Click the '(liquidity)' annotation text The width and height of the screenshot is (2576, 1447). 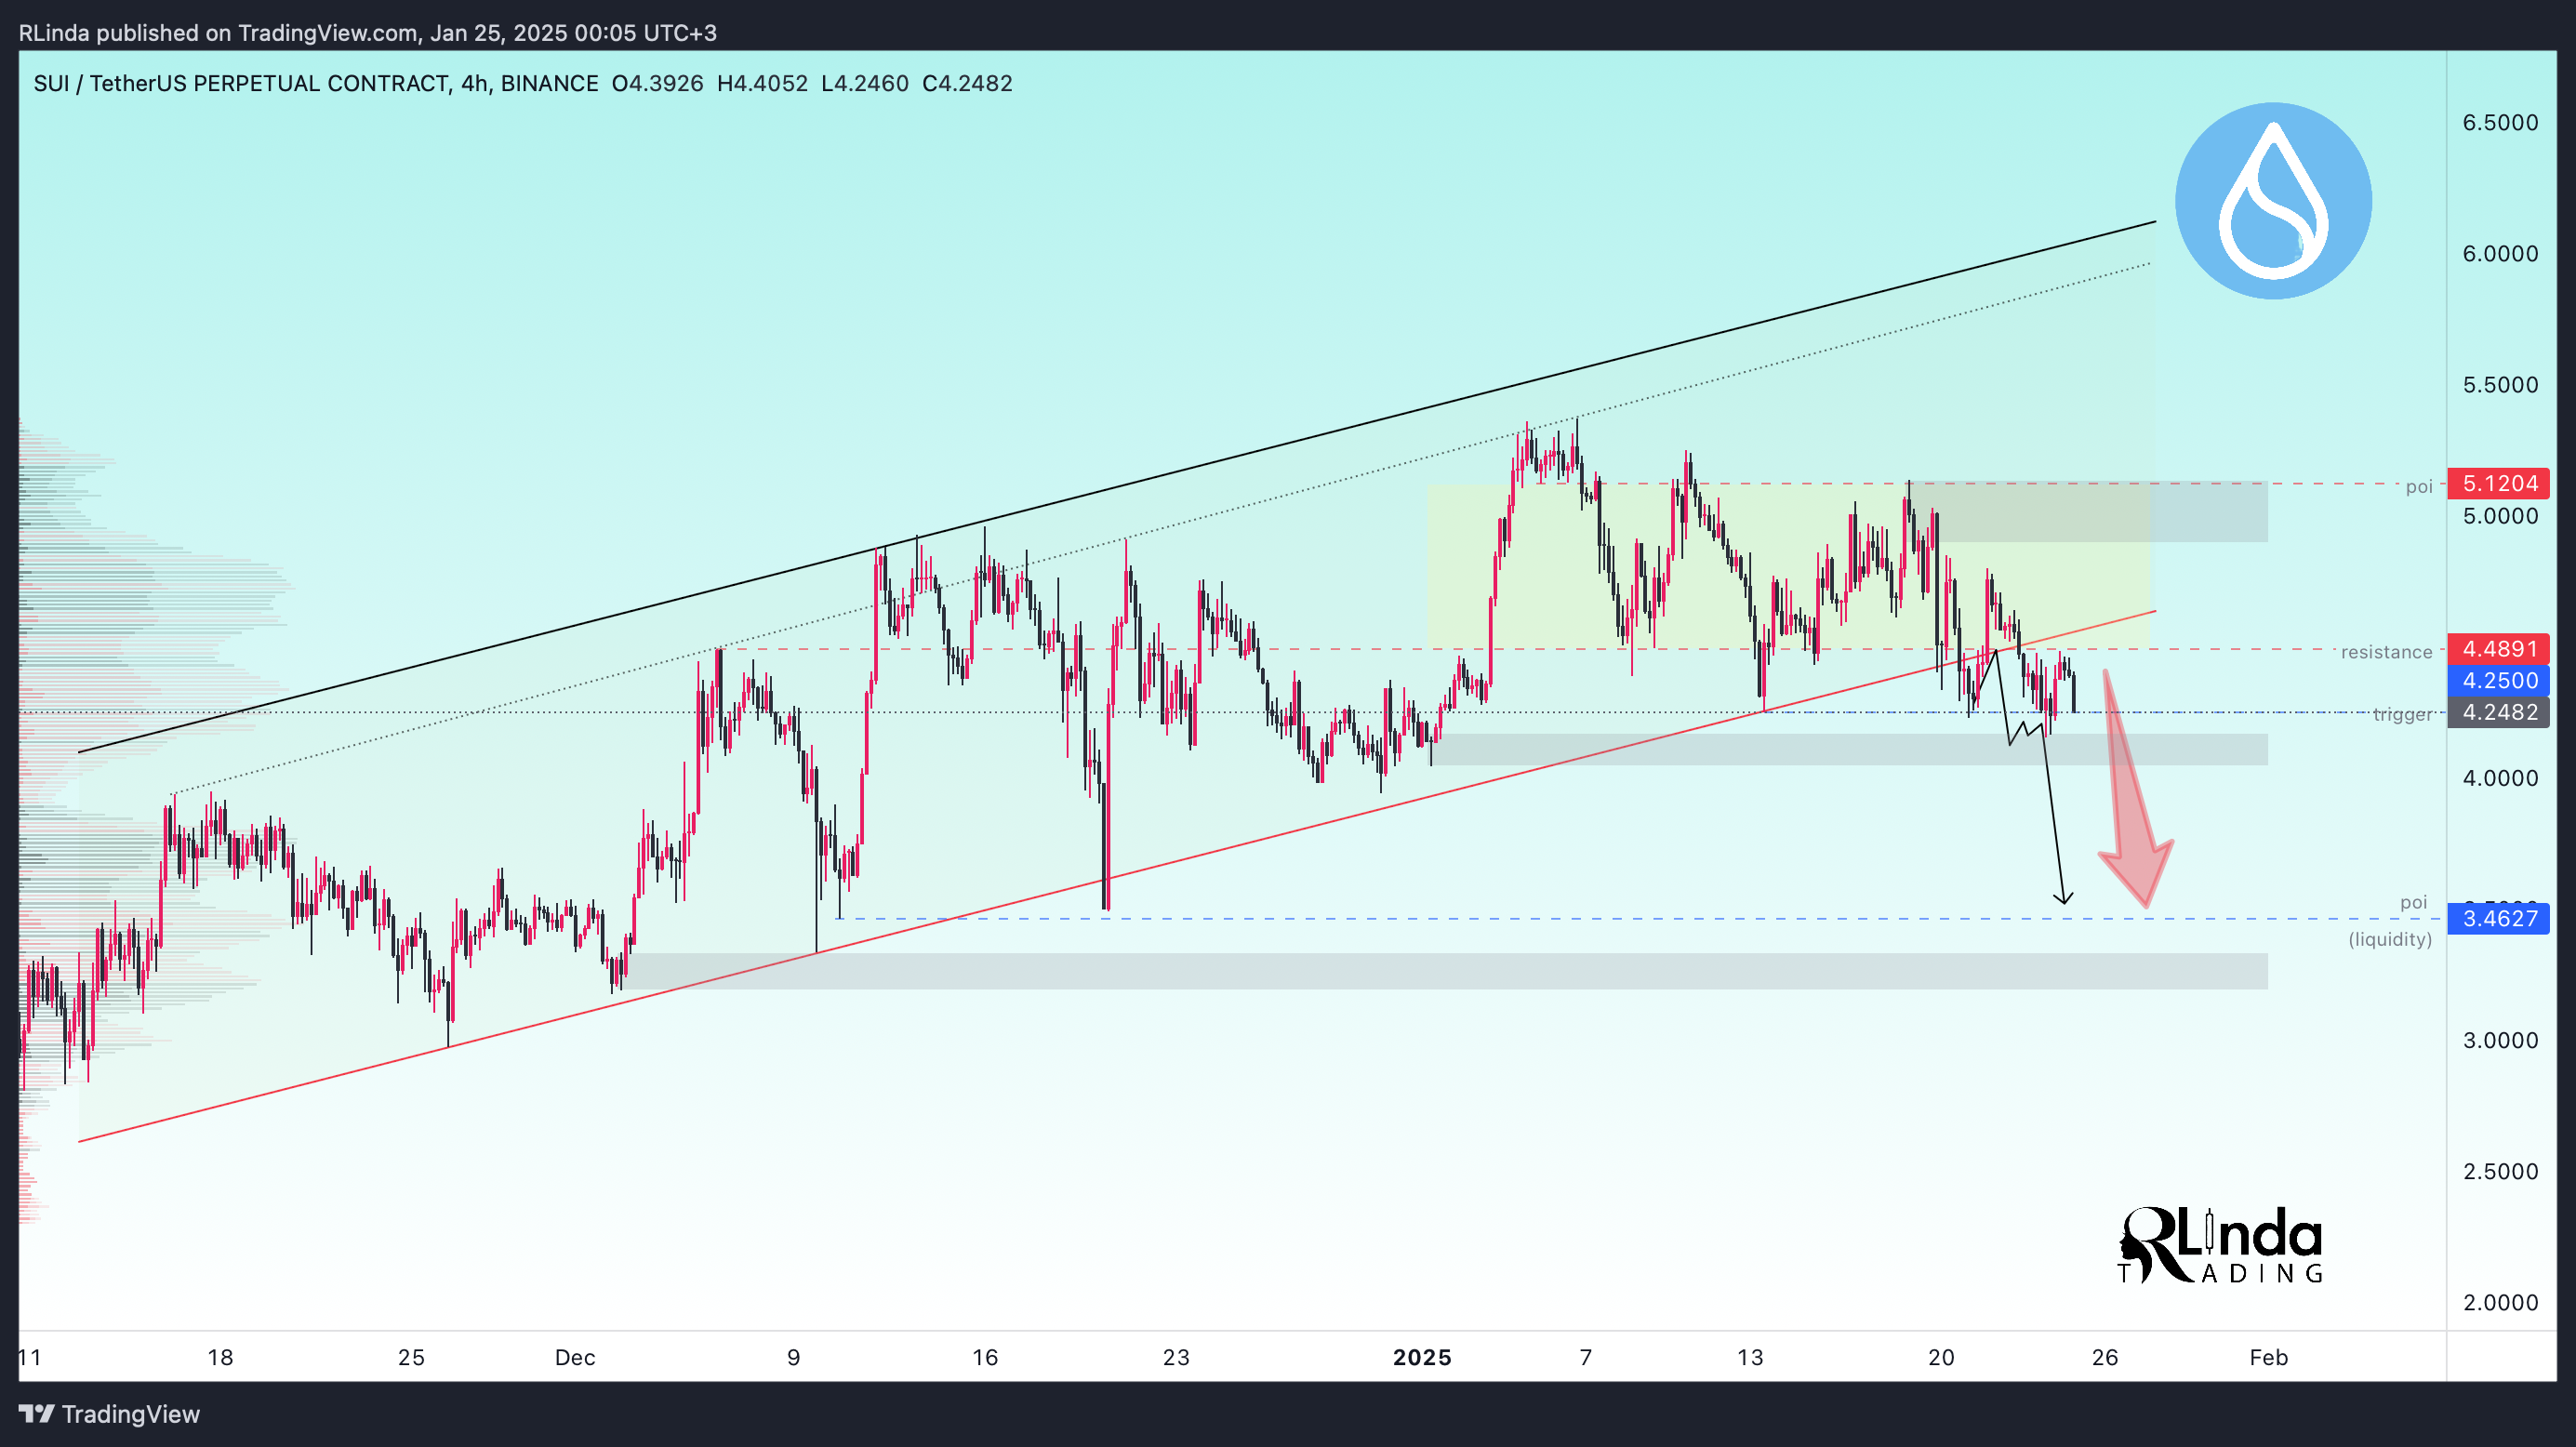[x=2390, y=939]
